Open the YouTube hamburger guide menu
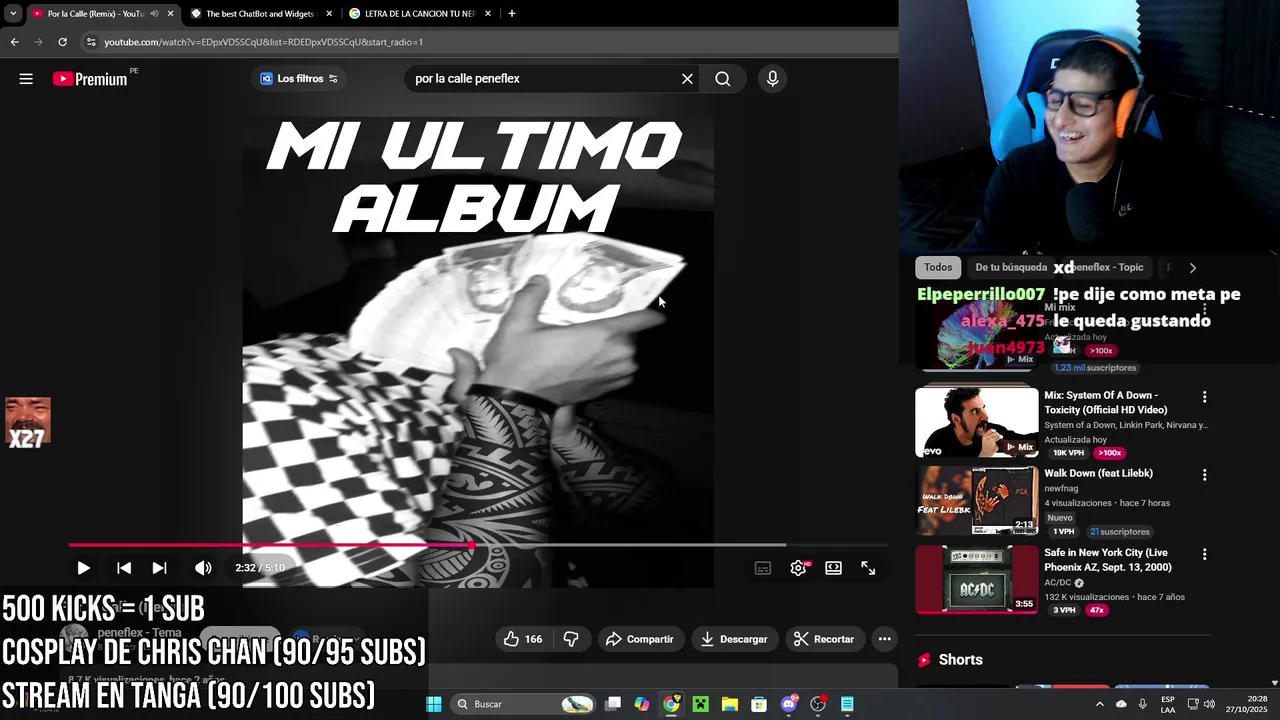The image size is (1280, 720). (26, 79)
